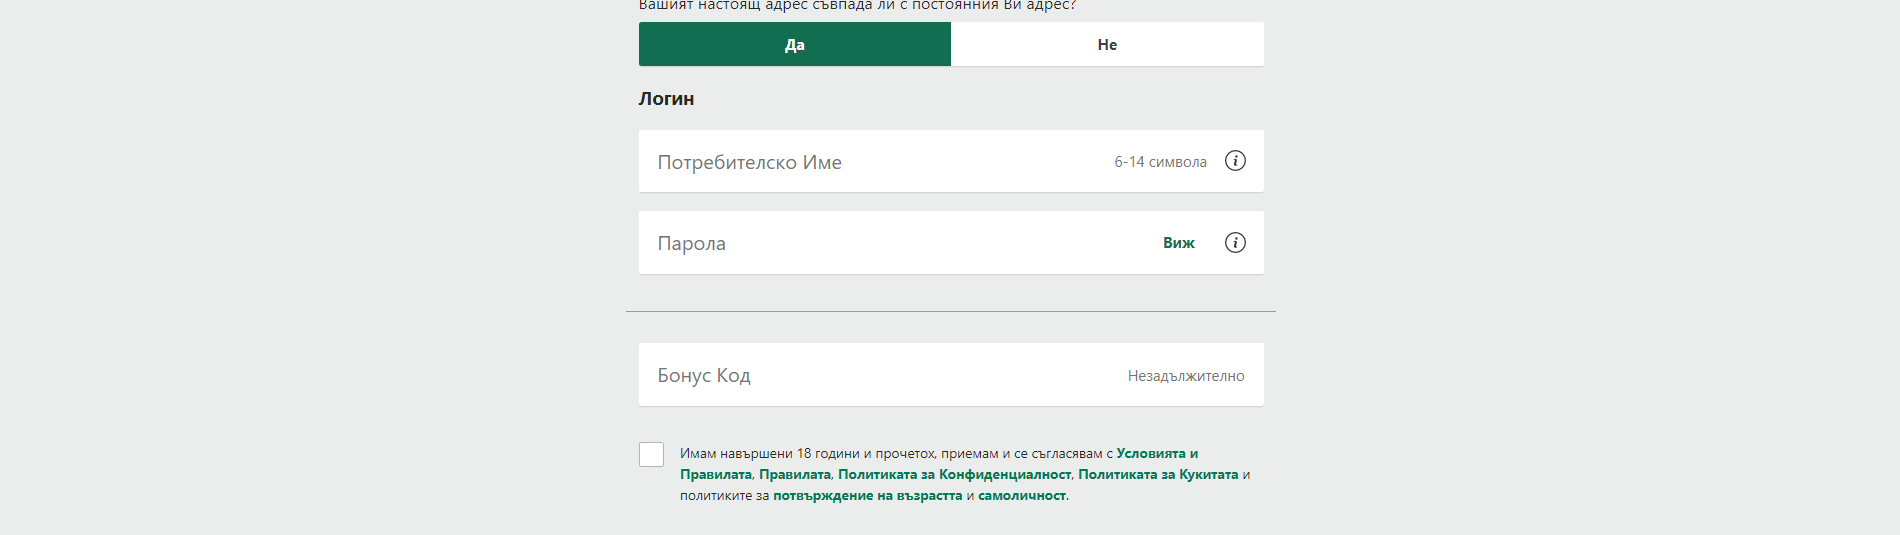Open Условията и Правилата link
Viewport: 1900px width, 535px height.
click(x=1157, y=454)
